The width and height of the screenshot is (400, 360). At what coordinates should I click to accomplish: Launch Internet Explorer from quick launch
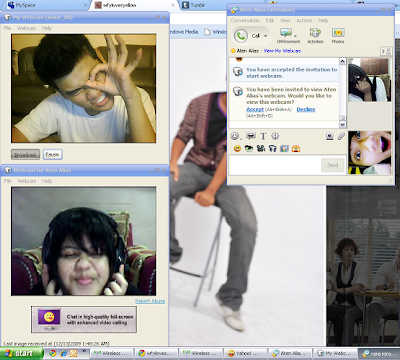point(63,353)
